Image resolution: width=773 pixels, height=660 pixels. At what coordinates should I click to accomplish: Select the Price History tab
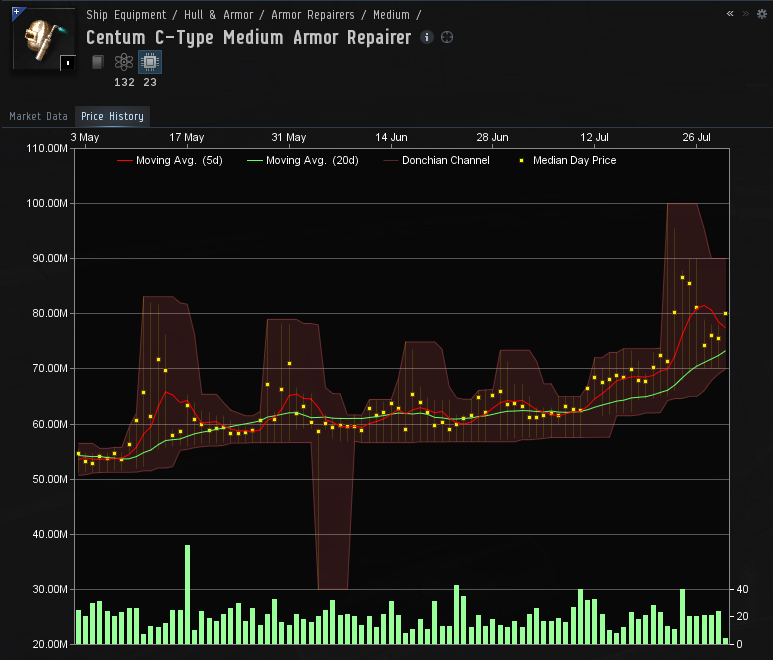coord(112,117)
